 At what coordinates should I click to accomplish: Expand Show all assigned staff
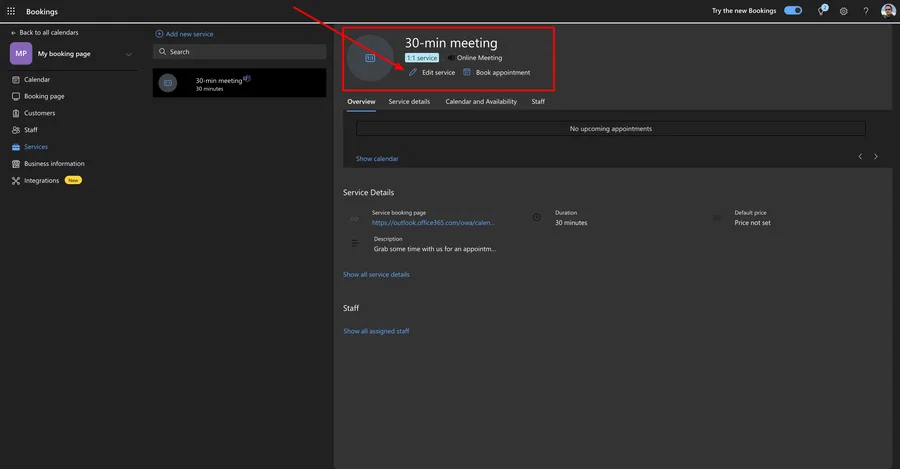[x=376, y=331]
